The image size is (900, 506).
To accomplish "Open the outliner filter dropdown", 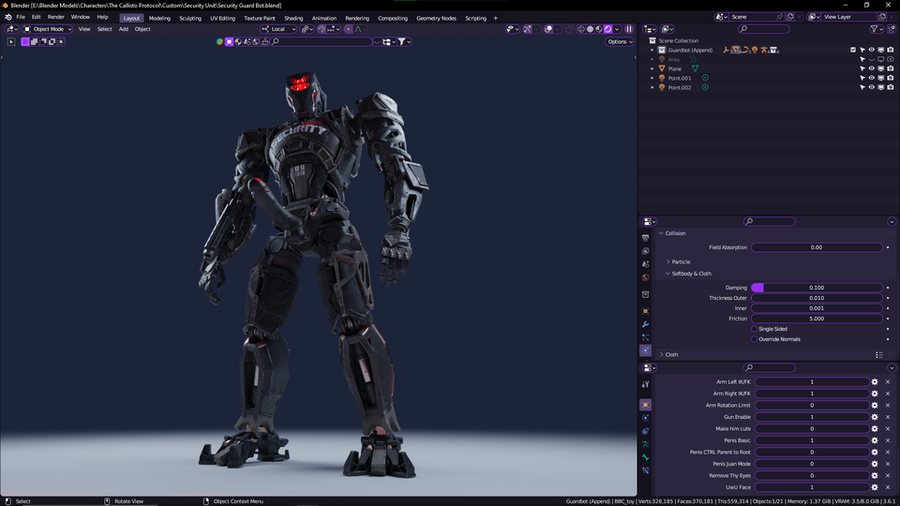I will pyautogui.click(x=876, y=29).
